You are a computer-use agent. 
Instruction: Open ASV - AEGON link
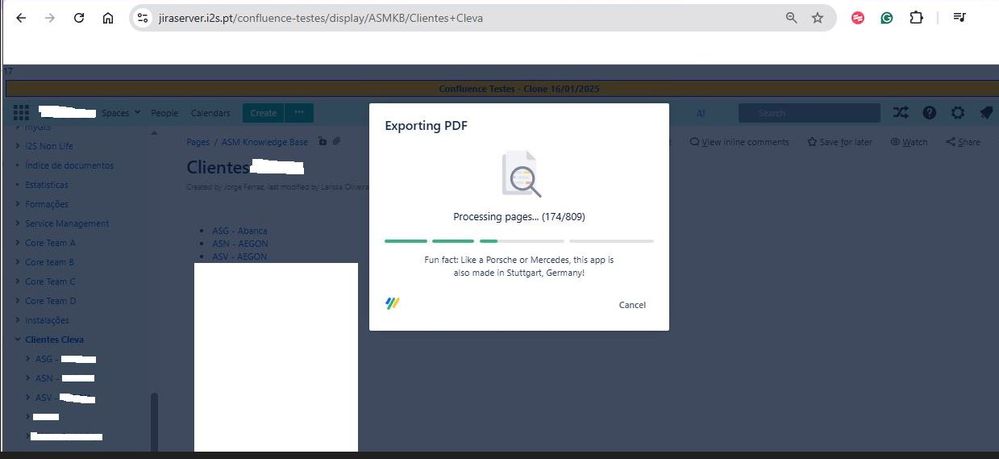[240, 256]
